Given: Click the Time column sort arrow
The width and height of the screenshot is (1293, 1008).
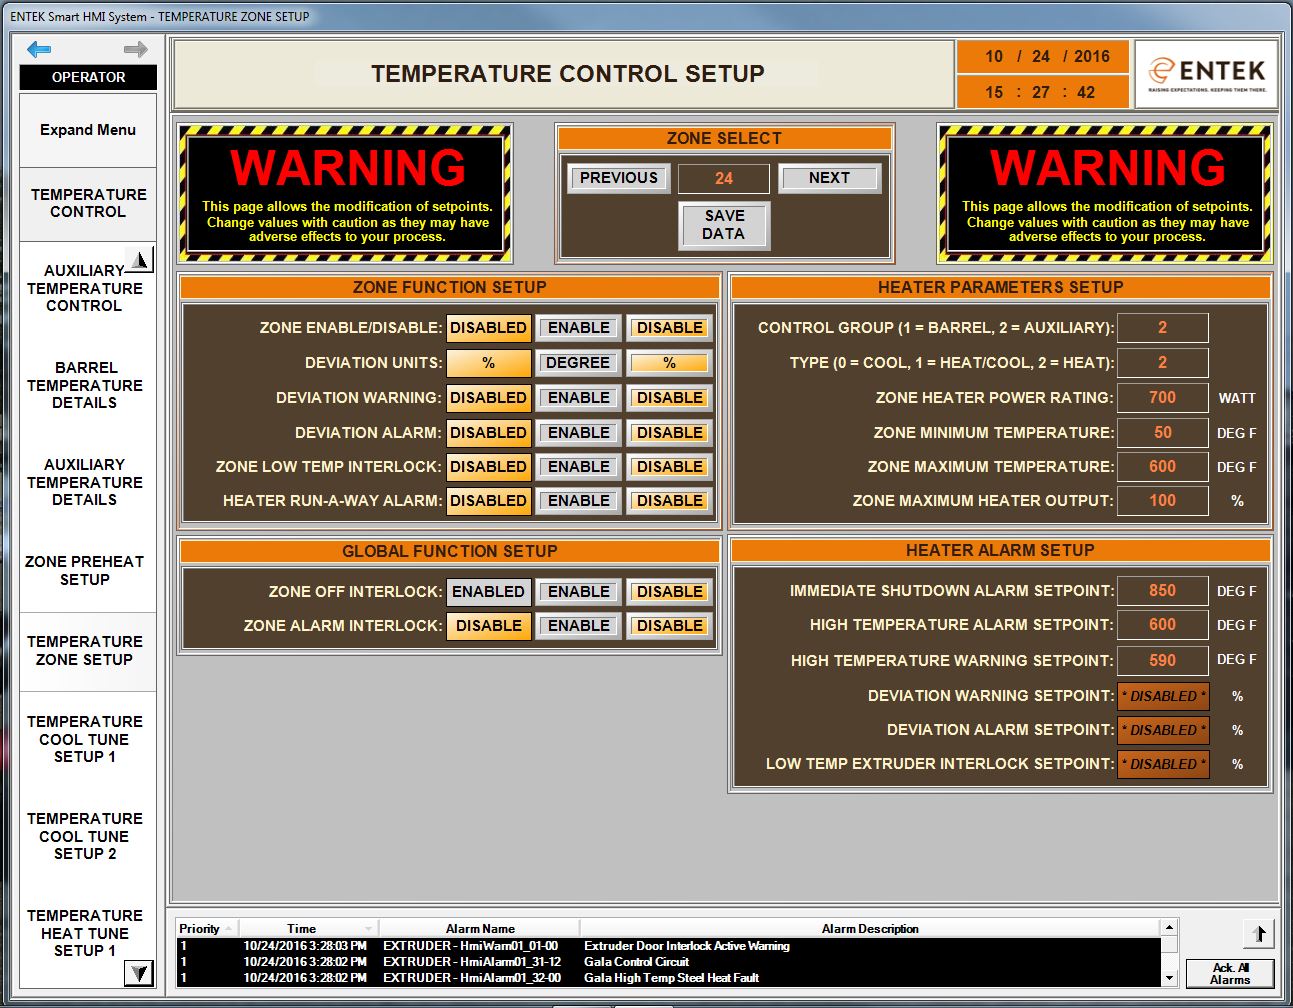Looking at the screenshot, I should coord(368,928).
